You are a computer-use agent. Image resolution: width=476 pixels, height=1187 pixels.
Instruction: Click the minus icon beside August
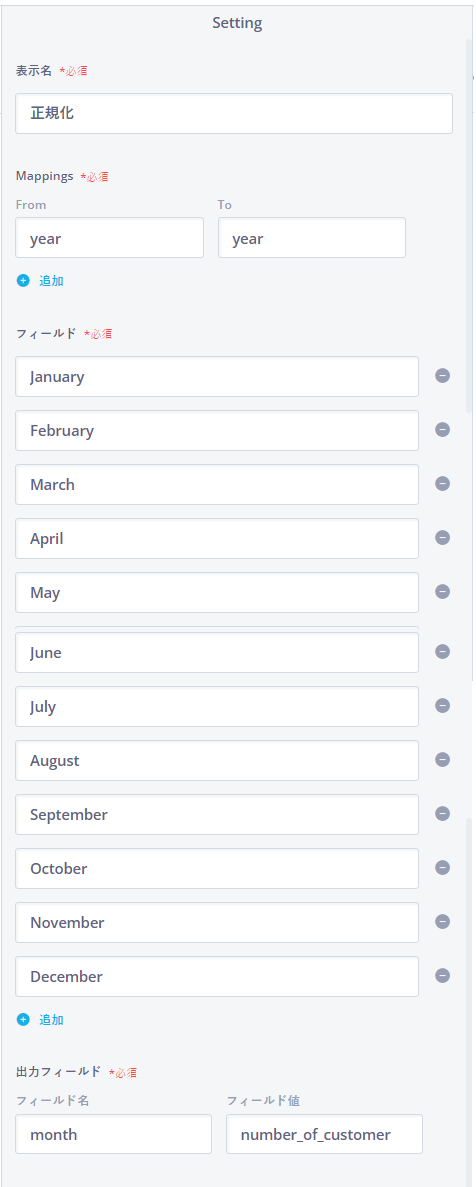pos(443,759)
